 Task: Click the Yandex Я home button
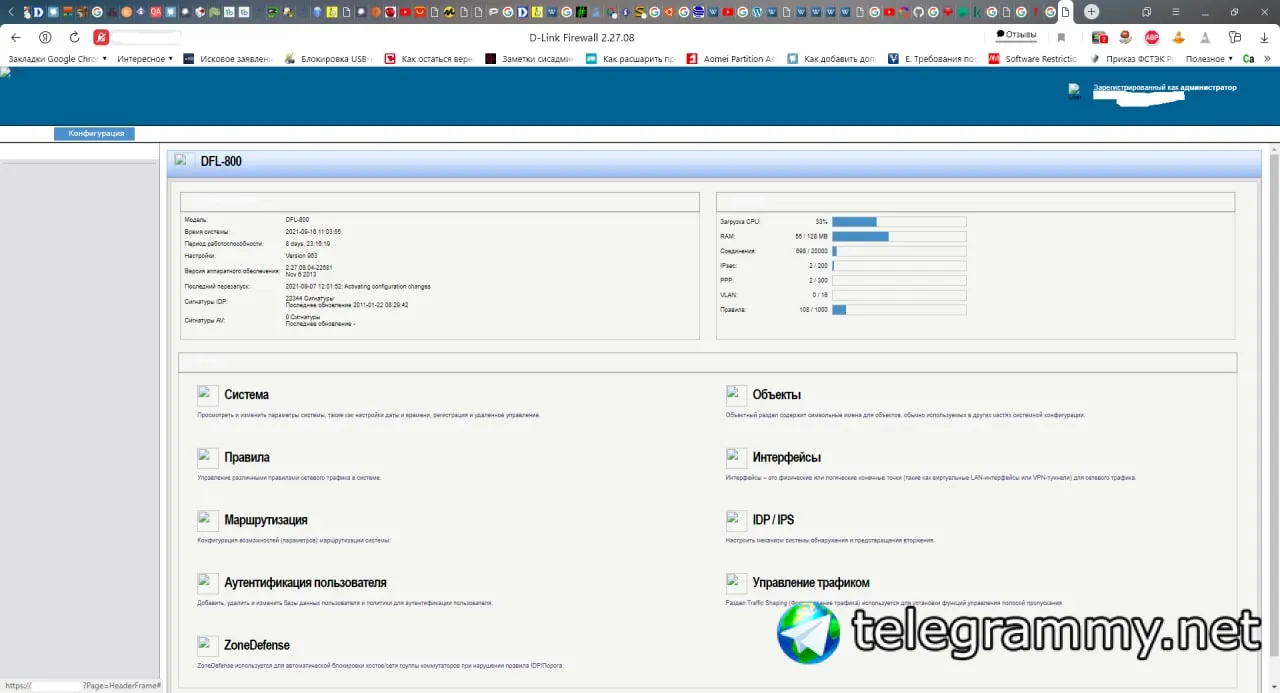(45, 37)
